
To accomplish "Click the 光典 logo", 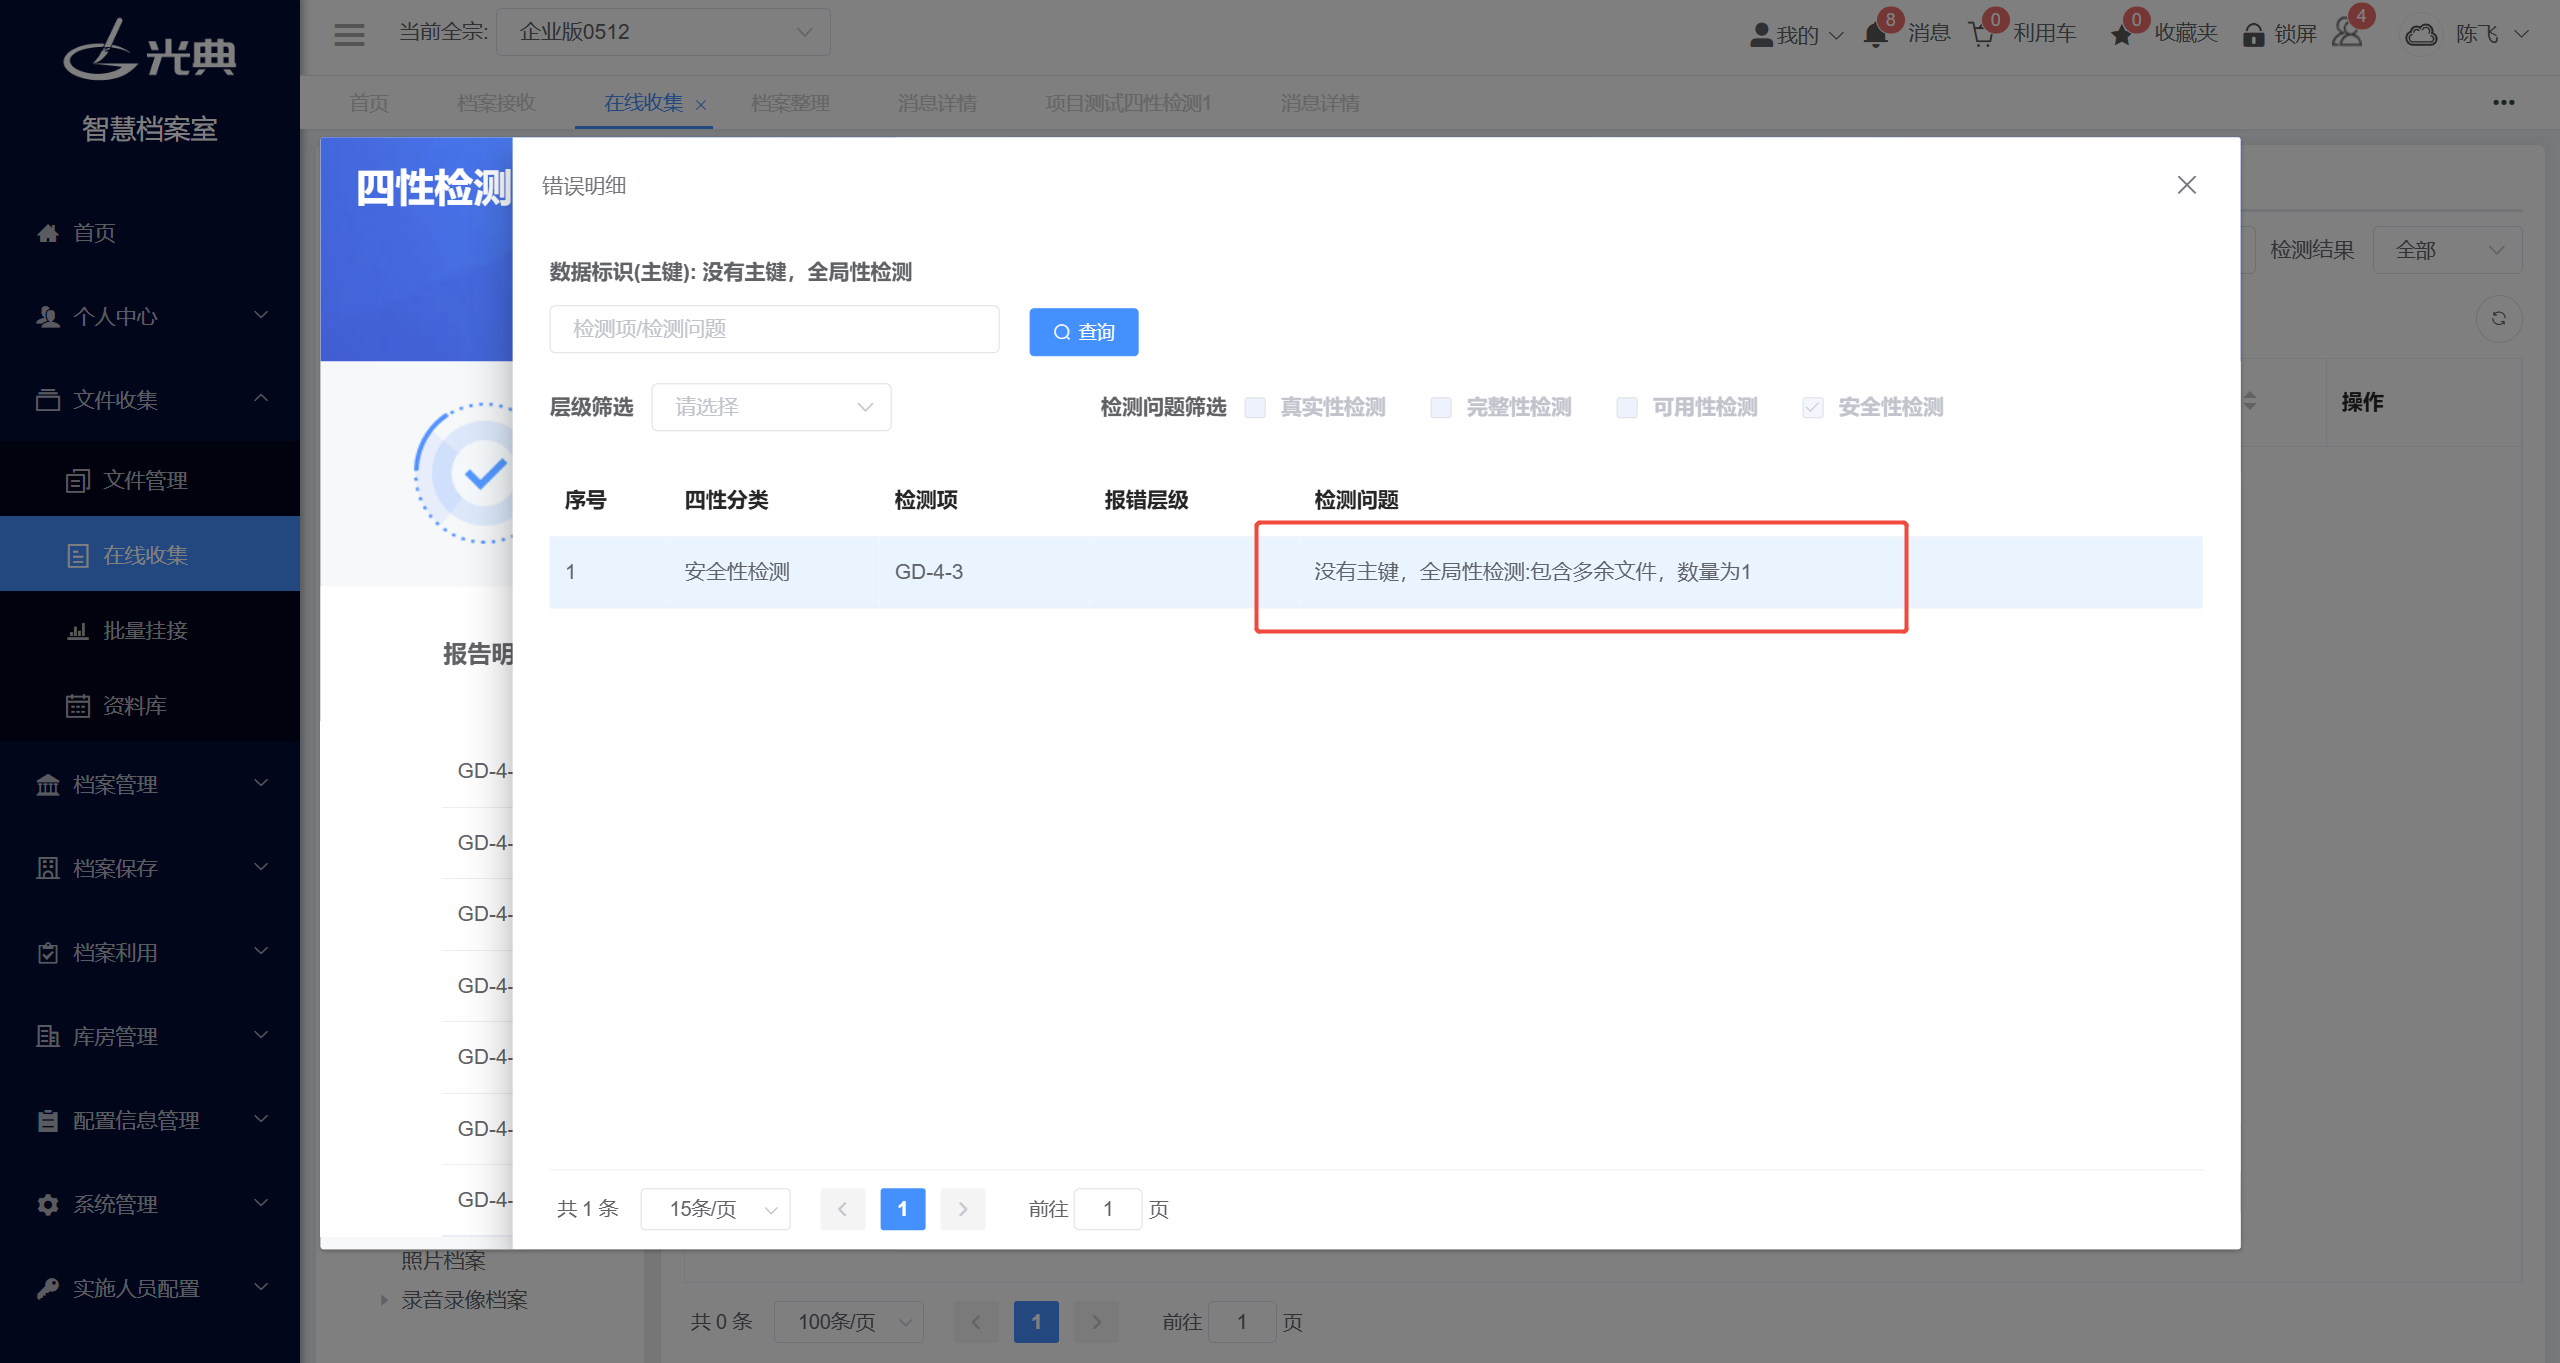I will (x=150, y=50).
